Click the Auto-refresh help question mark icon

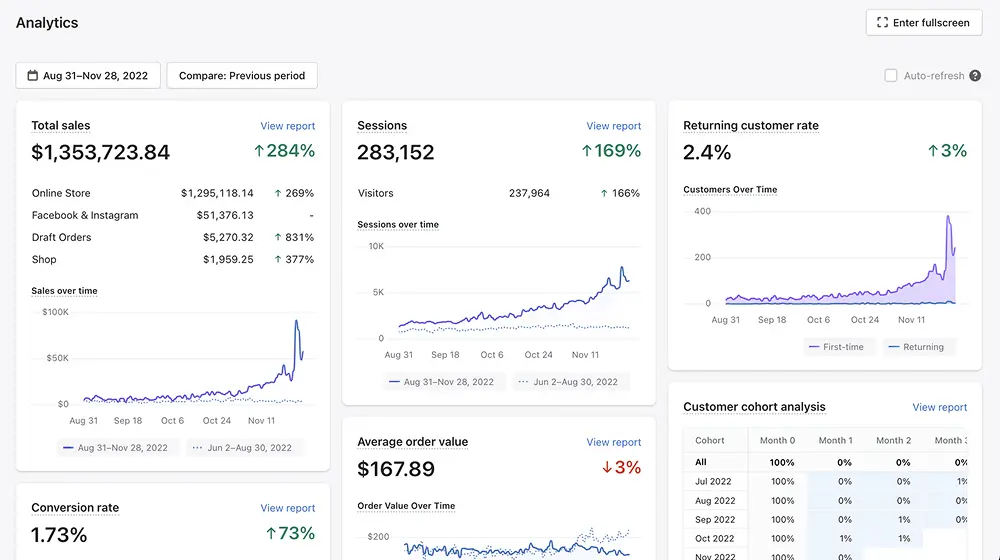click(x=975, y=75)
